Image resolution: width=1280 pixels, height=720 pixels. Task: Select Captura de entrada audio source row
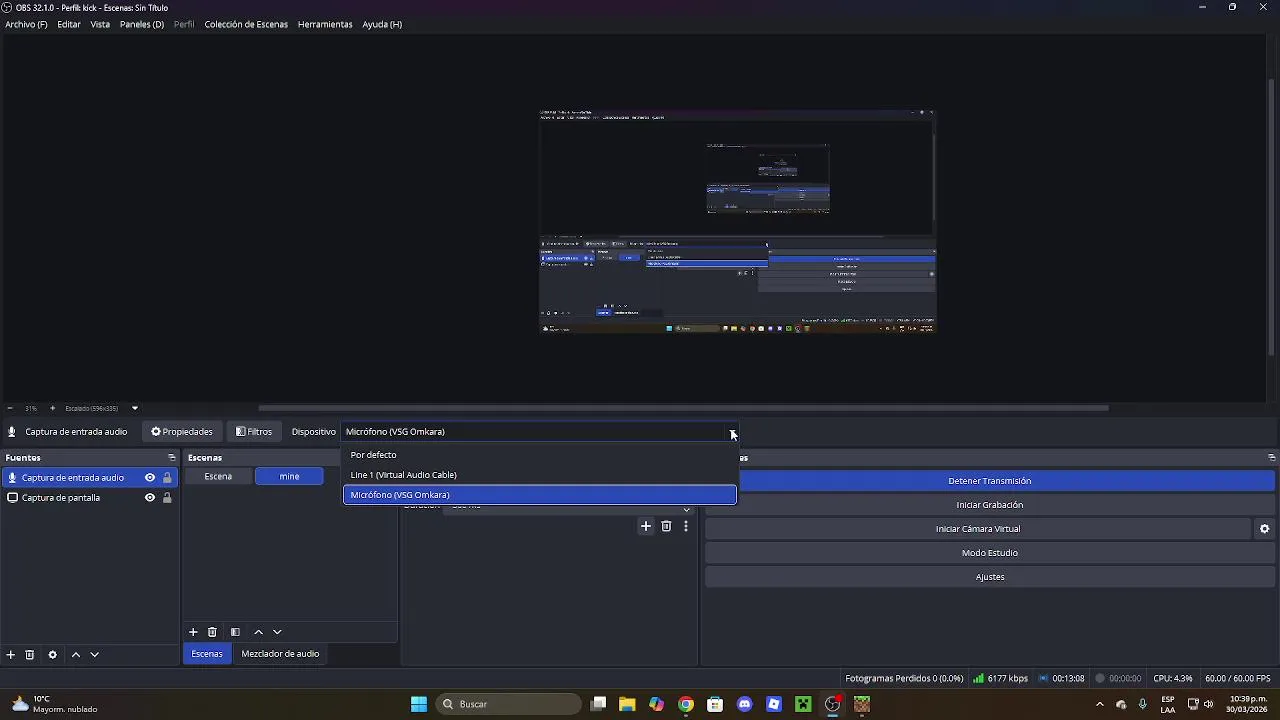90,478
